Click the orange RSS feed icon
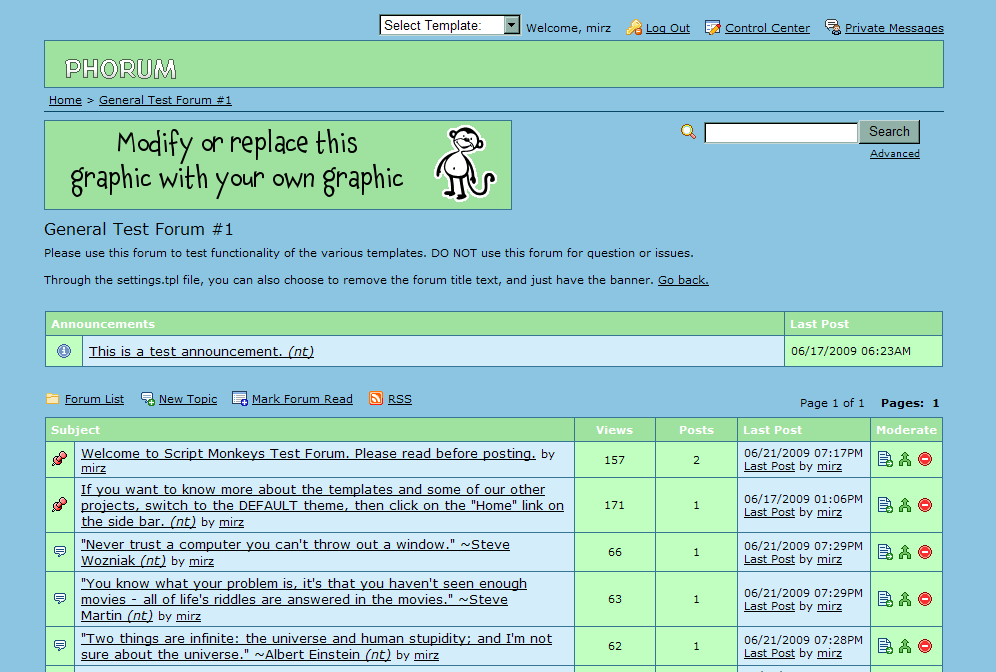This screenshot has width=996, height=672. tap(376, 398)
